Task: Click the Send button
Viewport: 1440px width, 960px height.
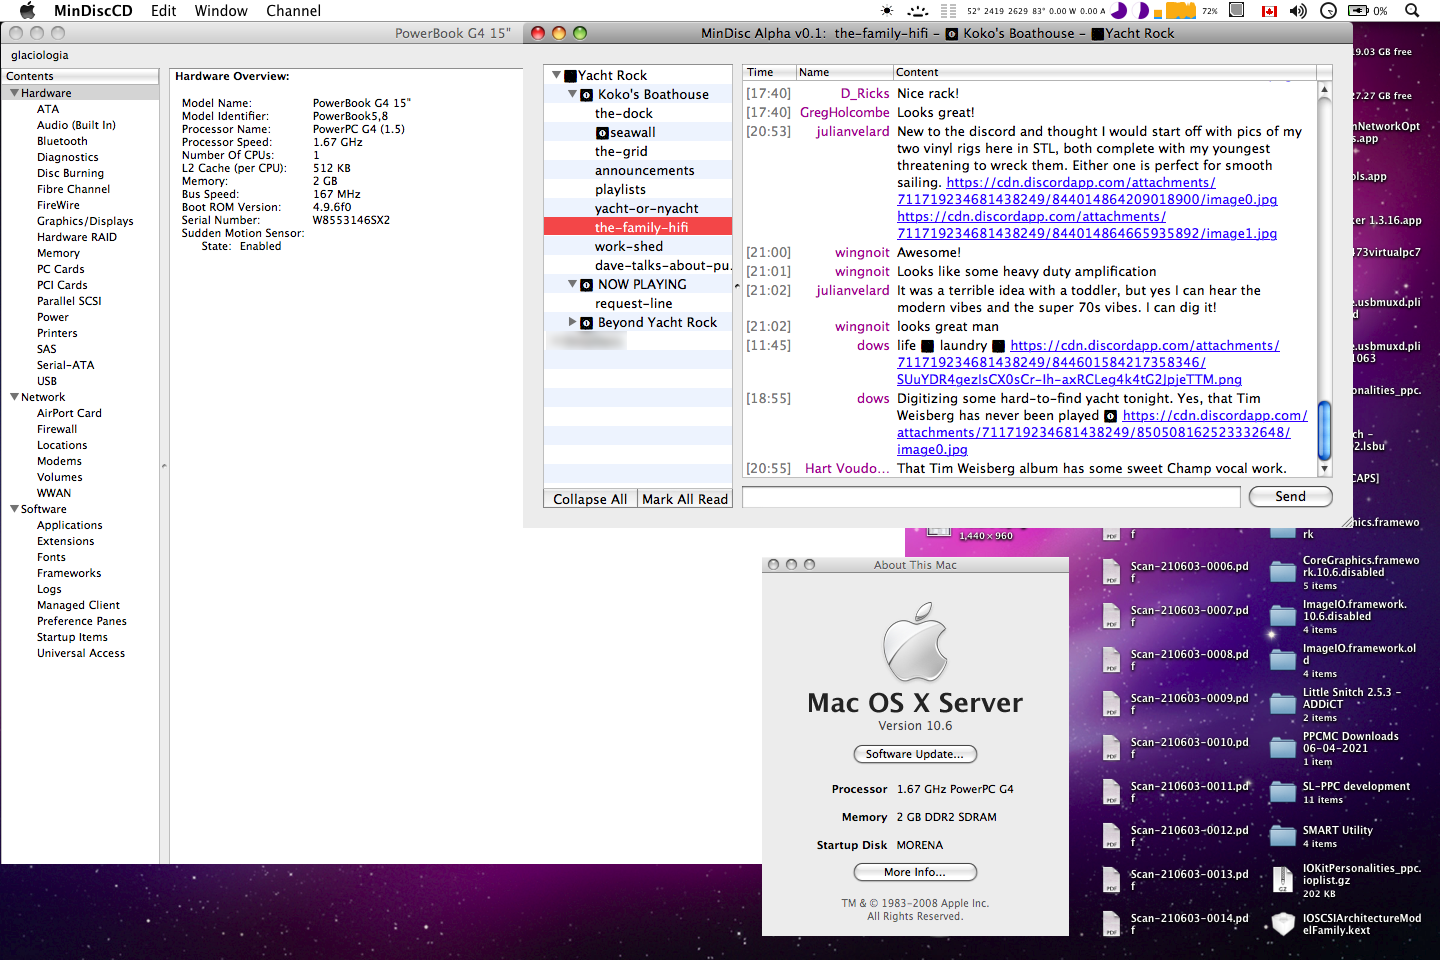Action: point(1290,497)
